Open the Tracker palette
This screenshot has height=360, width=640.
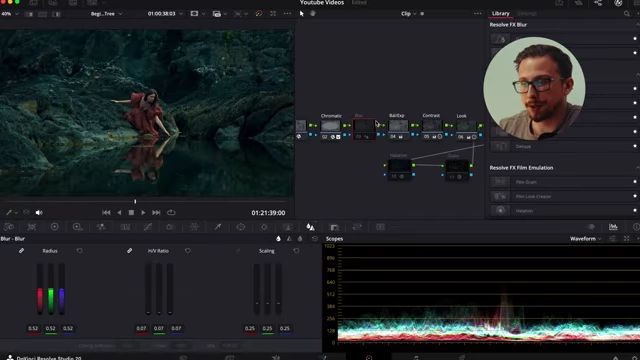coord(264,227)
